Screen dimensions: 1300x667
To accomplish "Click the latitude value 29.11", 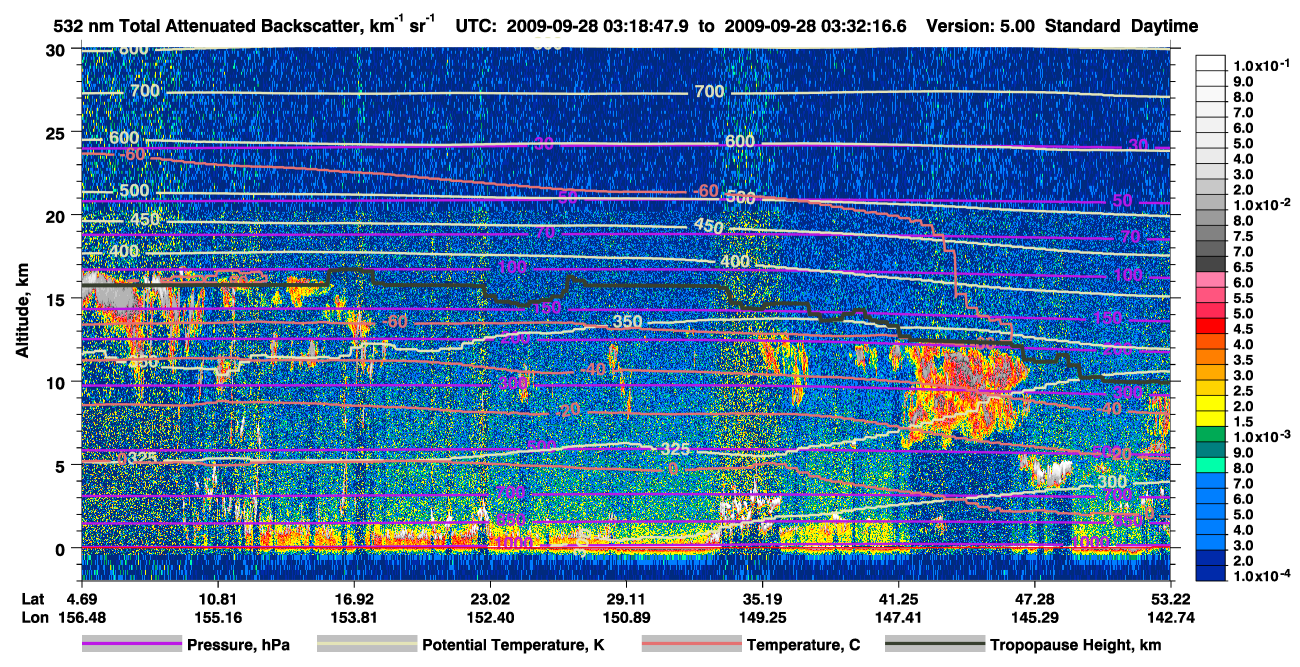I will [625, 600].
